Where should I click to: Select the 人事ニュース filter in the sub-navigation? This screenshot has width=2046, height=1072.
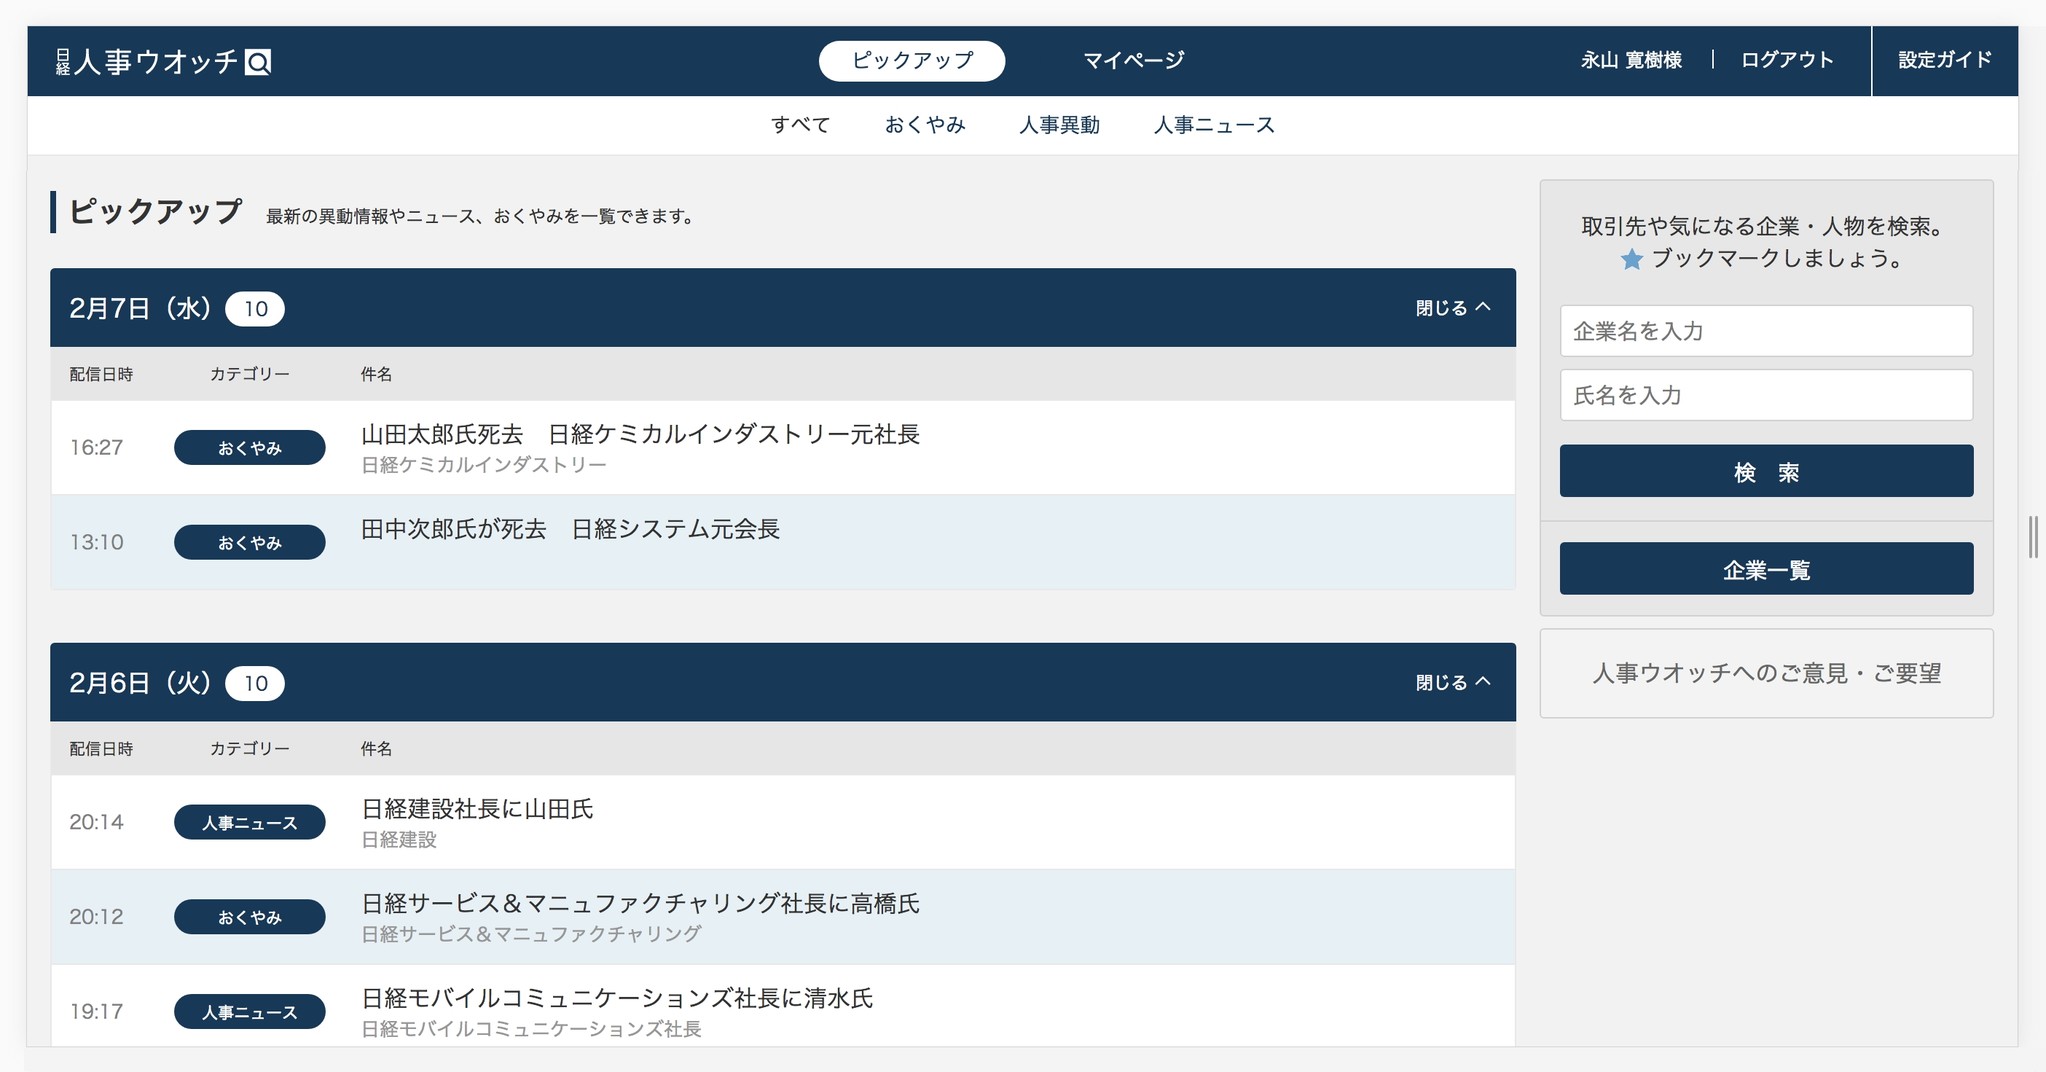click(x=1214, y=125)
